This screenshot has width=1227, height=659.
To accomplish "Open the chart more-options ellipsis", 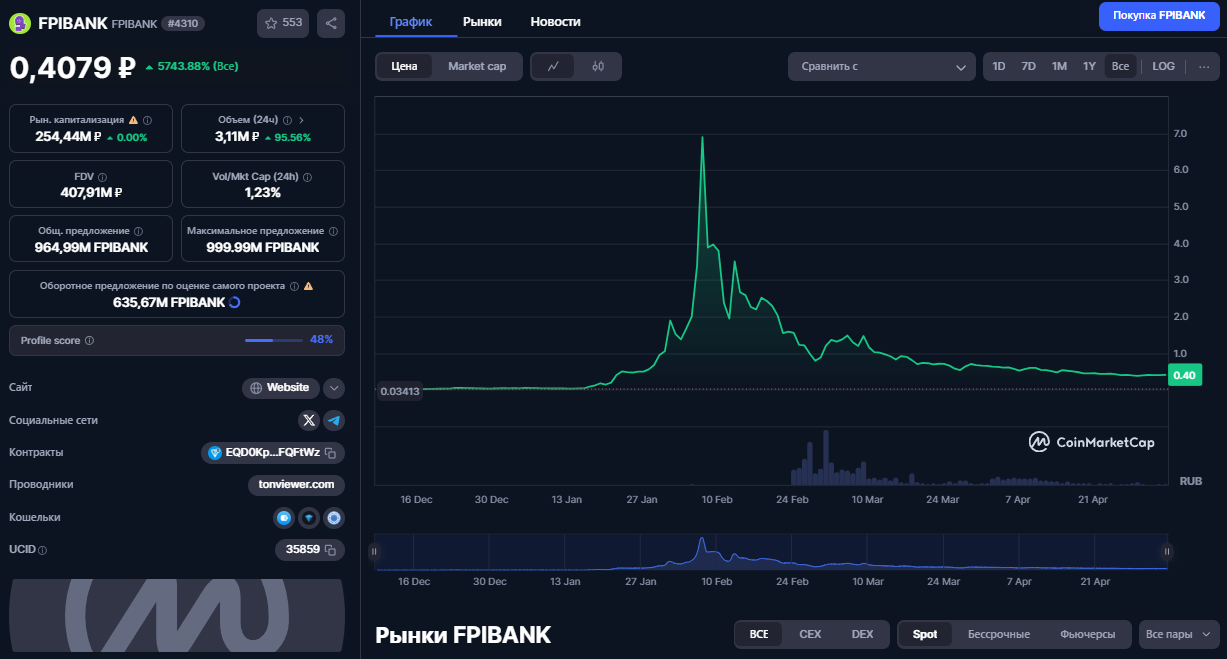I will (1203, 66).
